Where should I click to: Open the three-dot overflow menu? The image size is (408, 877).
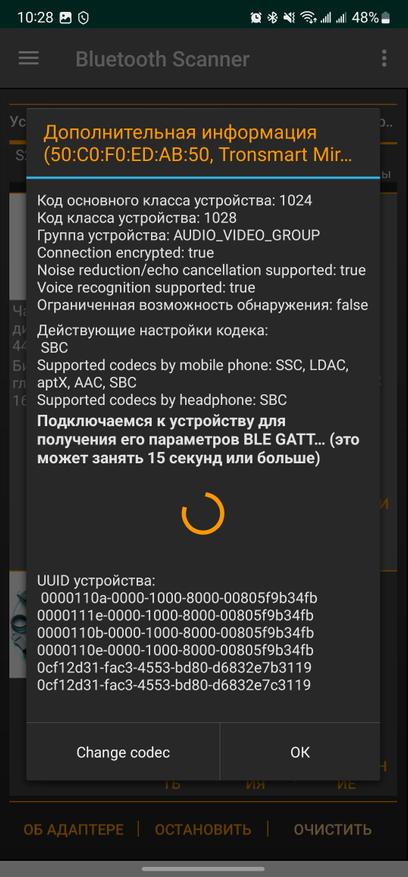tap(383, 58)
